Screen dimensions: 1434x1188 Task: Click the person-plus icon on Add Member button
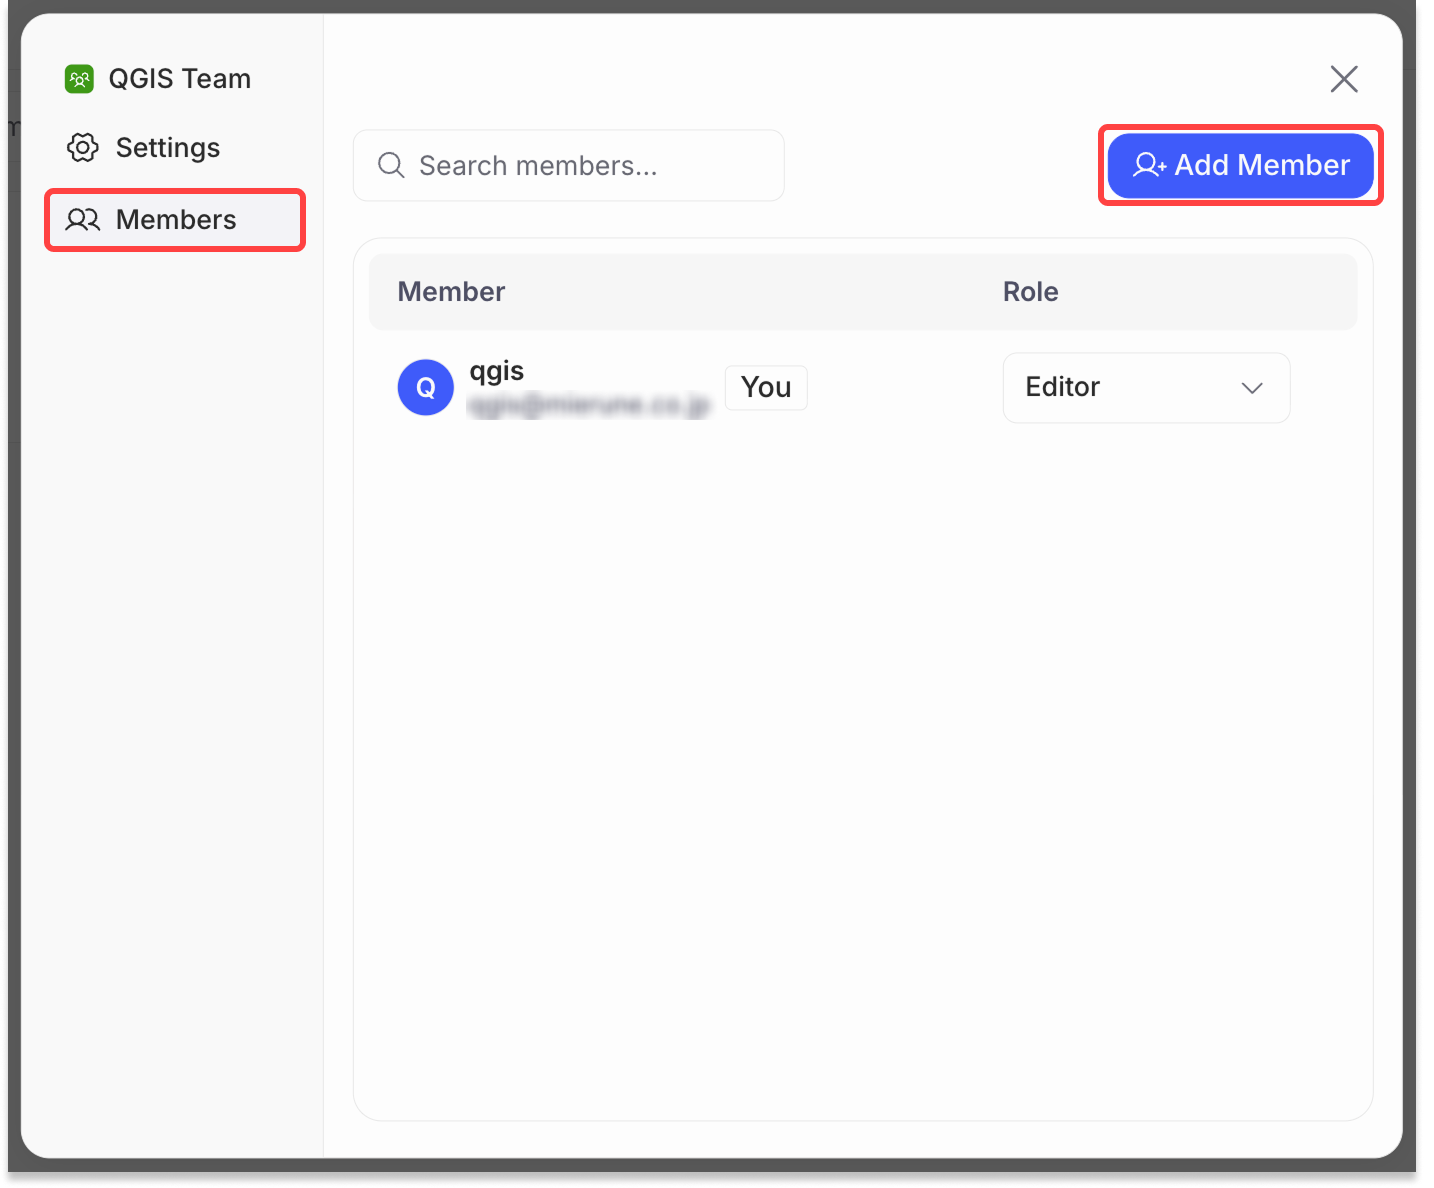(1148, 166)
